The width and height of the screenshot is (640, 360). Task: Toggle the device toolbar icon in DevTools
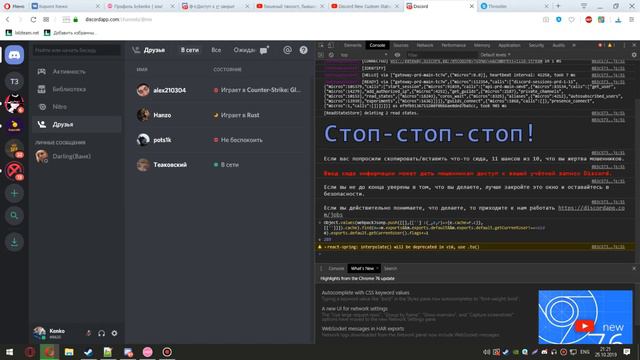[331, 45]
